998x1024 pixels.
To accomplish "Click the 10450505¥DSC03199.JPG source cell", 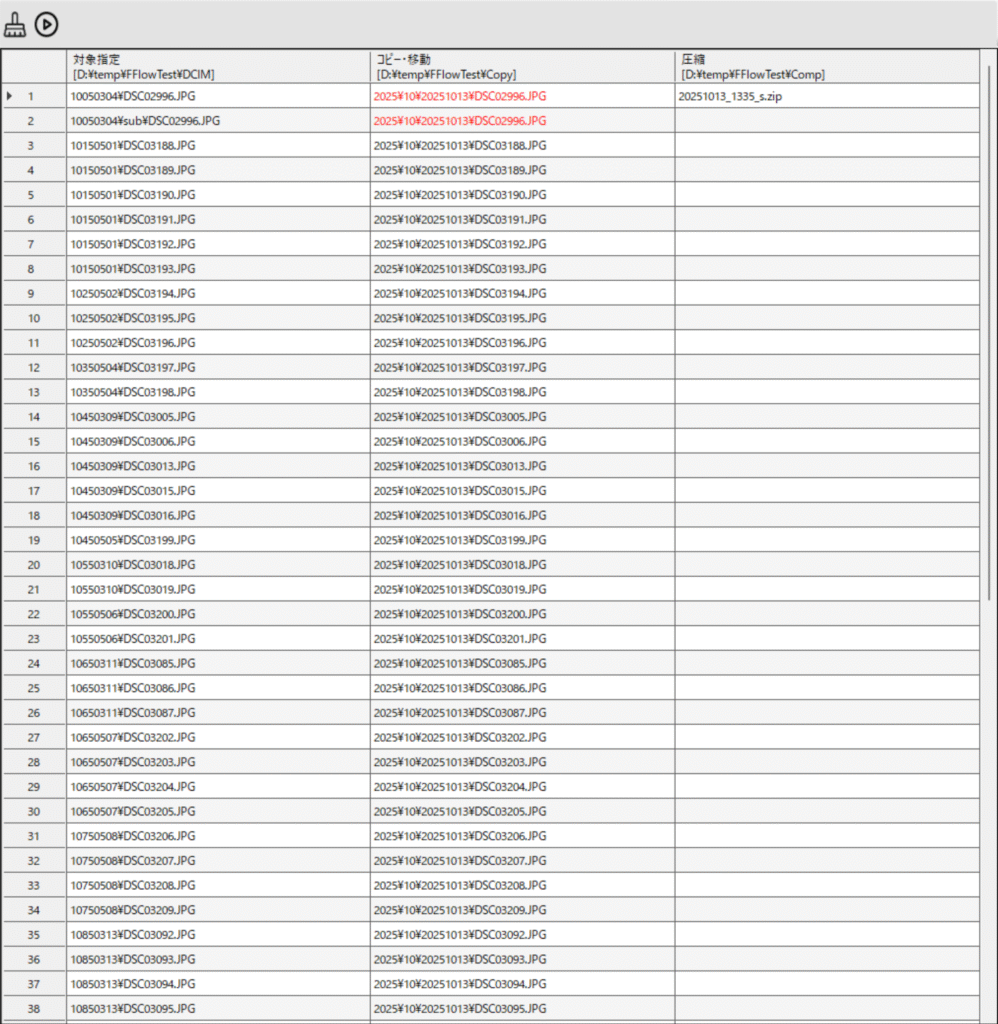I will (x=133, y=540).
